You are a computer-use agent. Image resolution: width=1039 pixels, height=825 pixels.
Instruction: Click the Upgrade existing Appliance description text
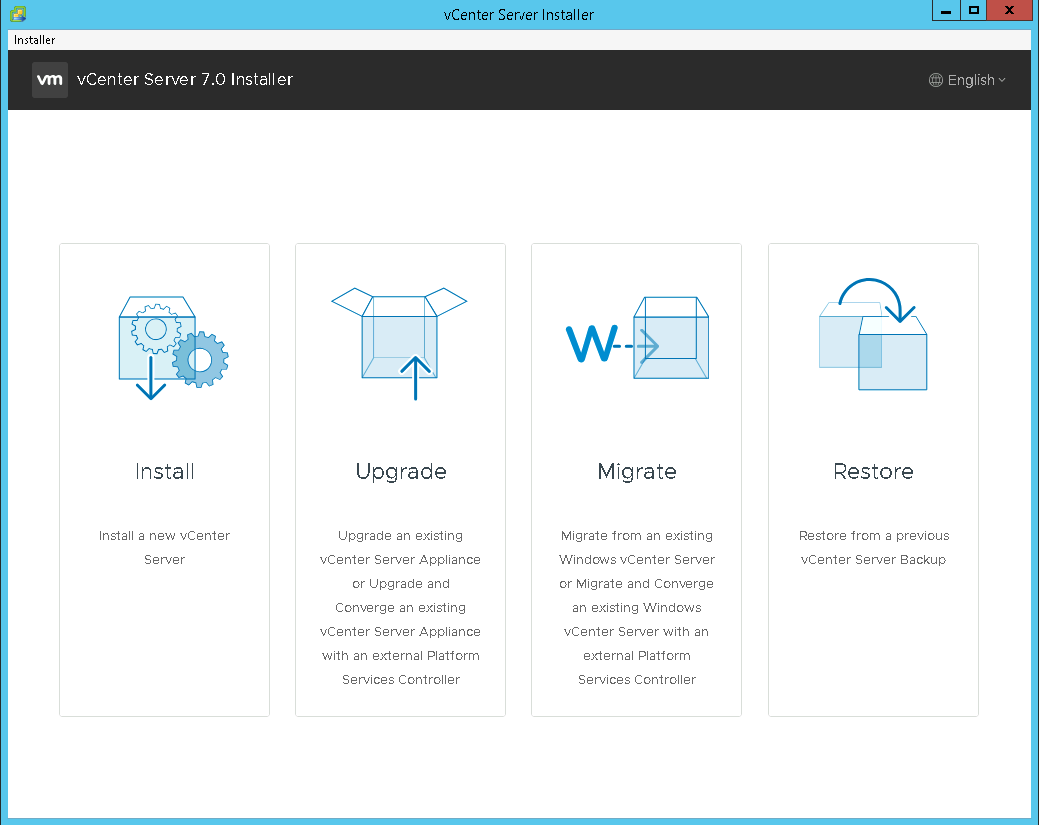[401, 607]
